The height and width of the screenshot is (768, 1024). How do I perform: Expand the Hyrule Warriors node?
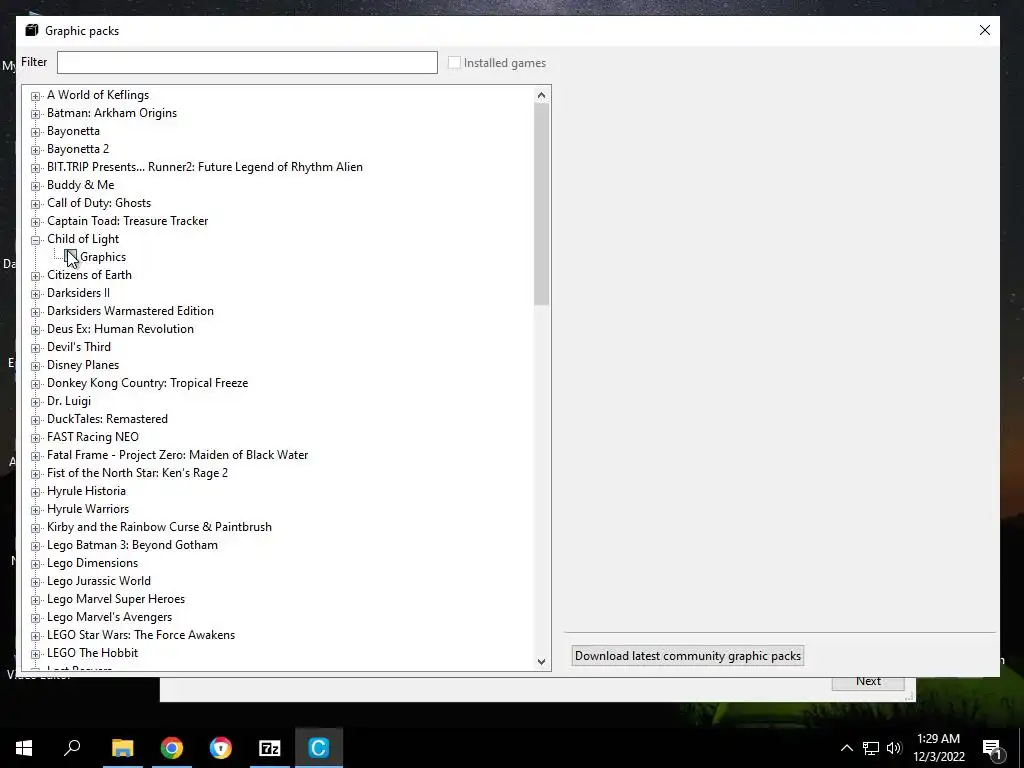pyautogui.click(x=35, y=509)
